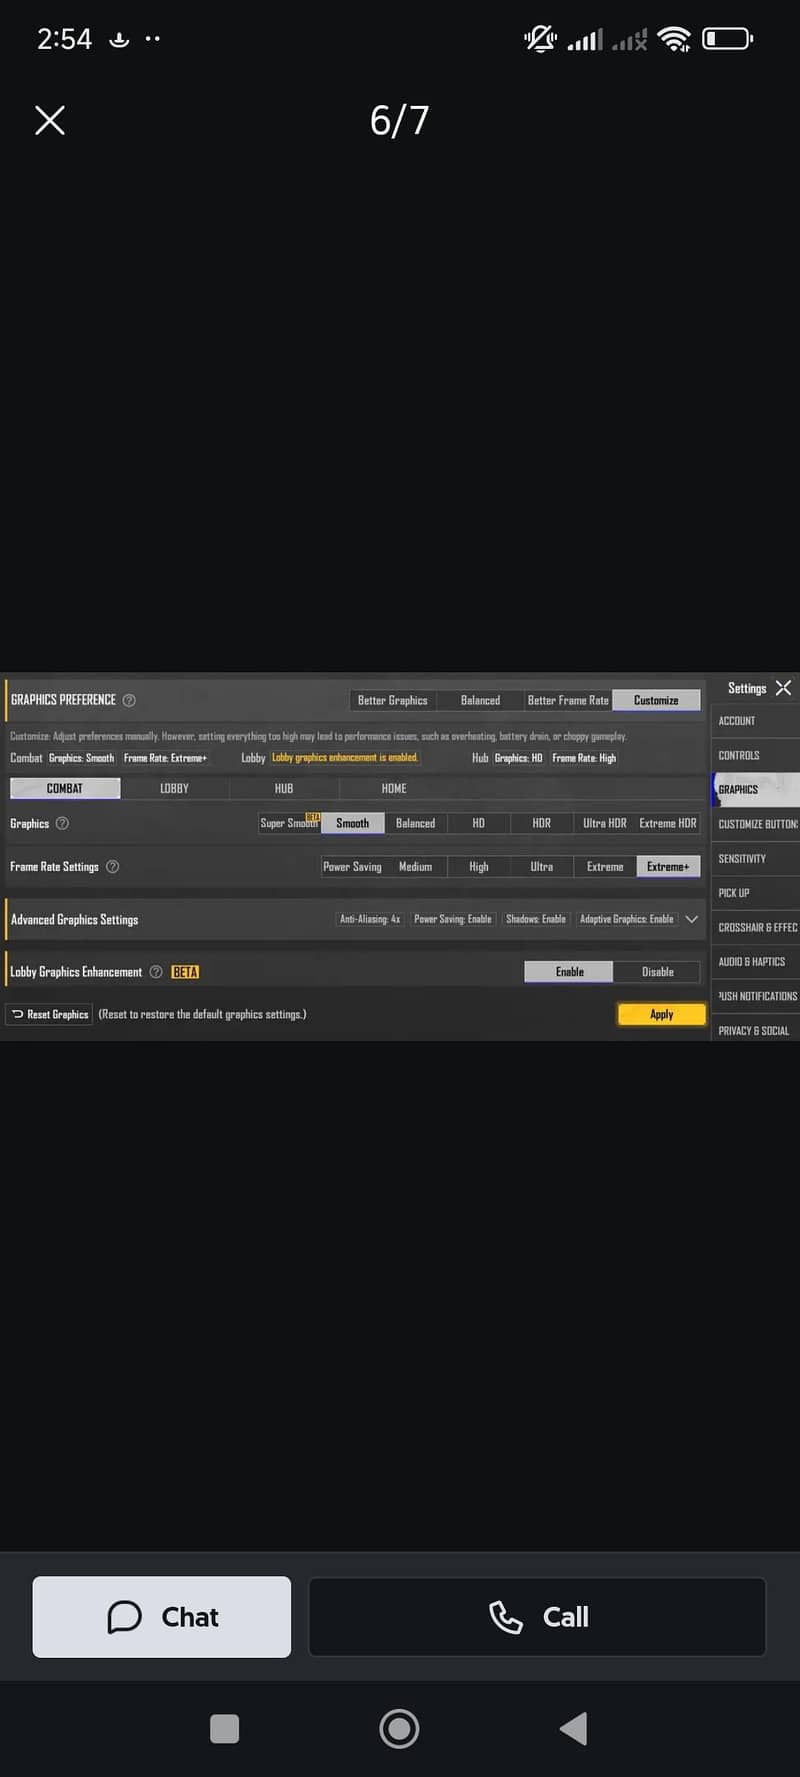The image size is (800, 1777).
Task: Select Balanced graphics preference preset
Action: click(x=480, y=700)
